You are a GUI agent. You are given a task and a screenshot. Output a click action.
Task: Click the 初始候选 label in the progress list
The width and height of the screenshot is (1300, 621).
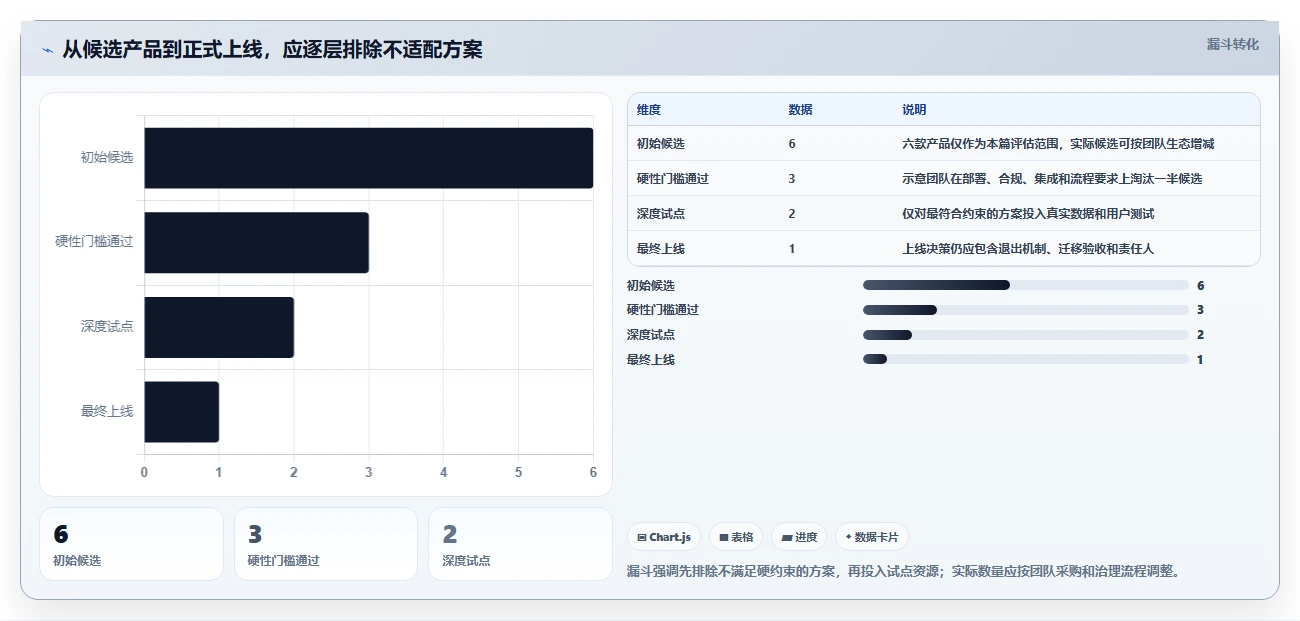pos(651,286)
